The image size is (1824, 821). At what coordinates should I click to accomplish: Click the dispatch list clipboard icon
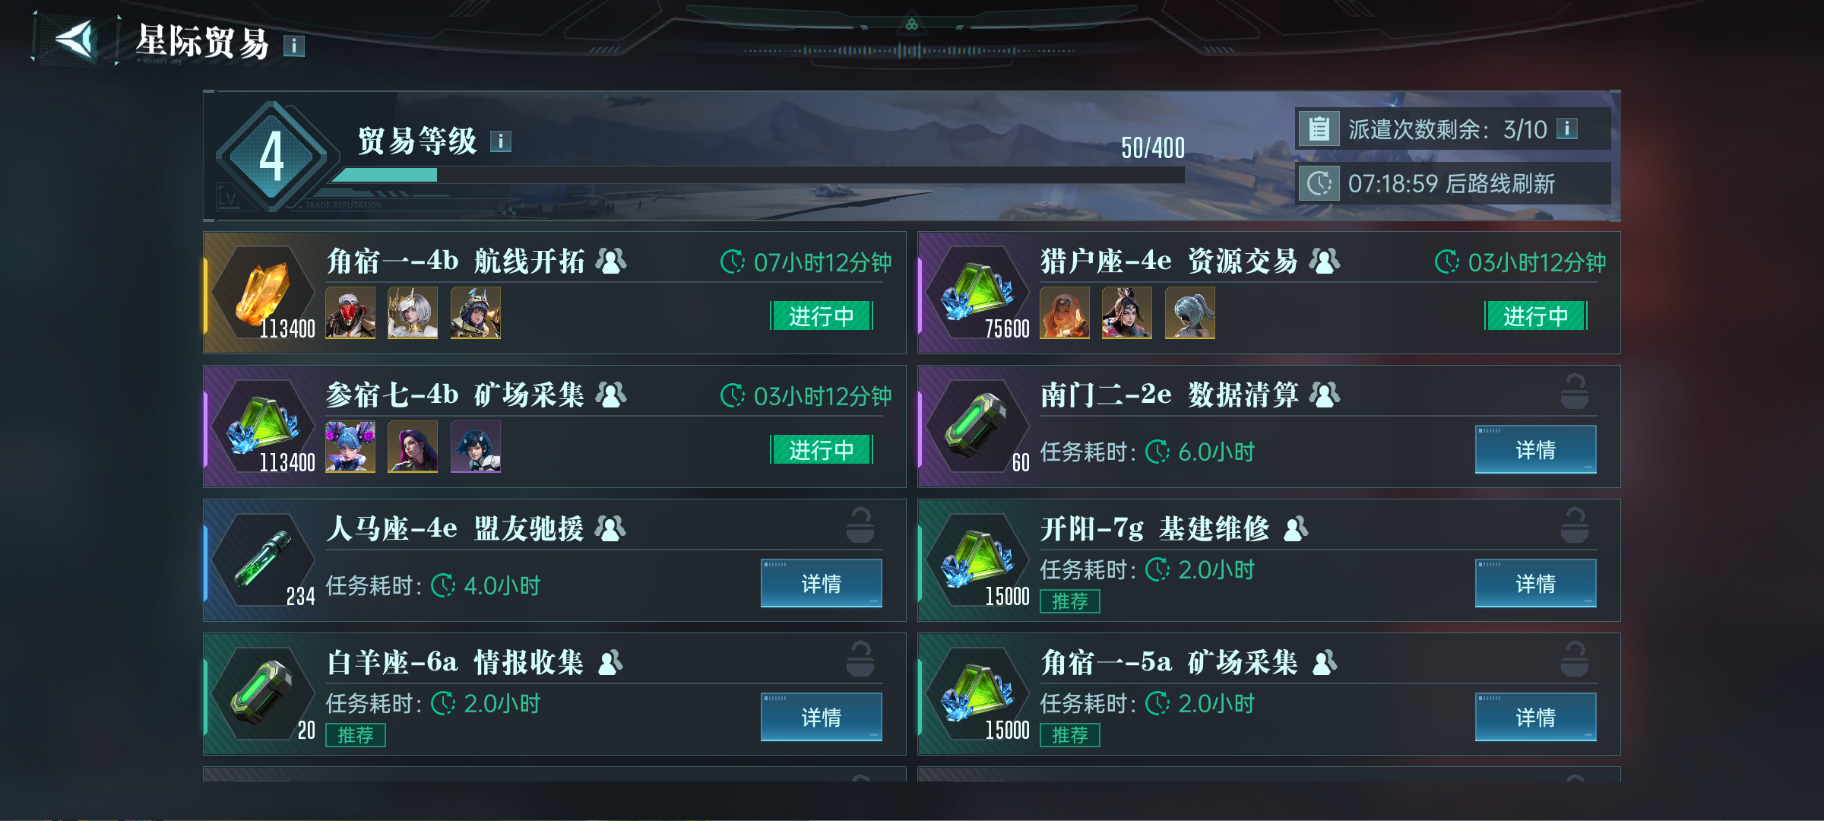1319,129
